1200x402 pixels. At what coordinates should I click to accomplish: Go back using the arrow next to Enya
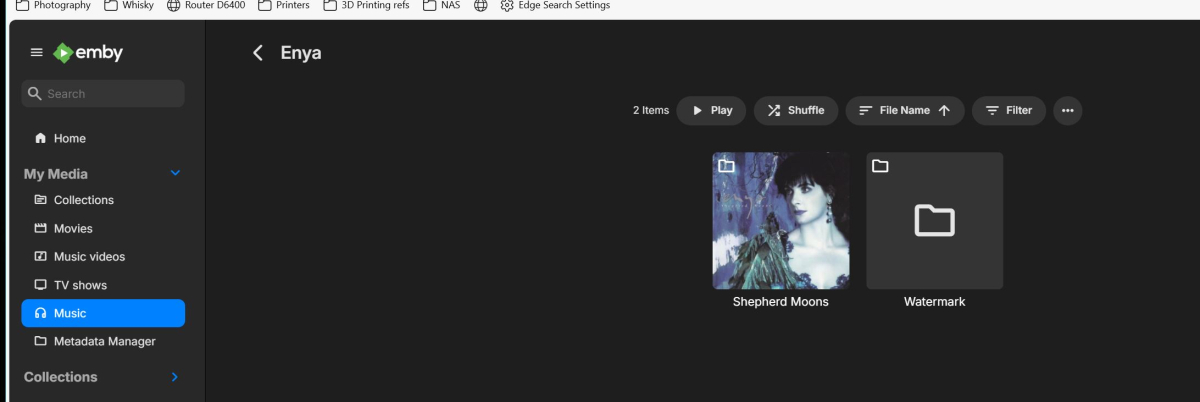(x=258, y=53)
